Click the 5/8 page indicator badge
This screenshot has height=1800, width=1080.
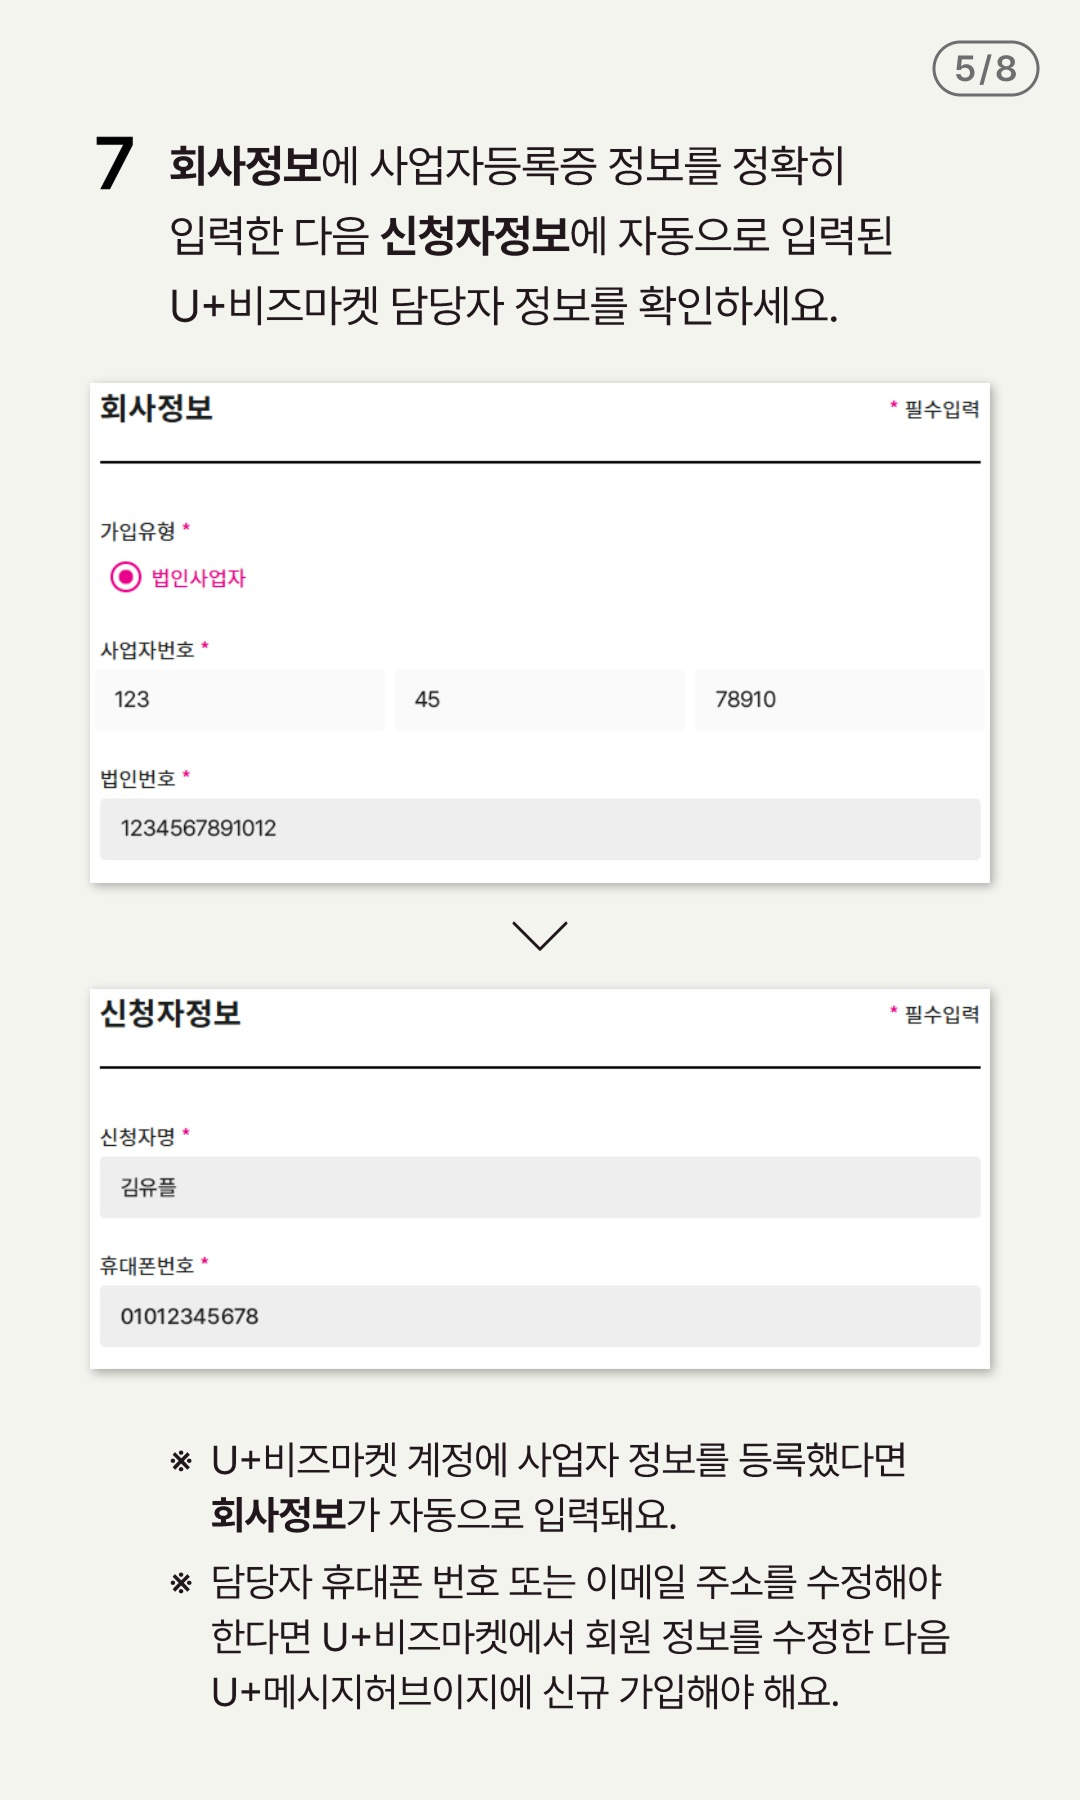click(x=986, y=69)
